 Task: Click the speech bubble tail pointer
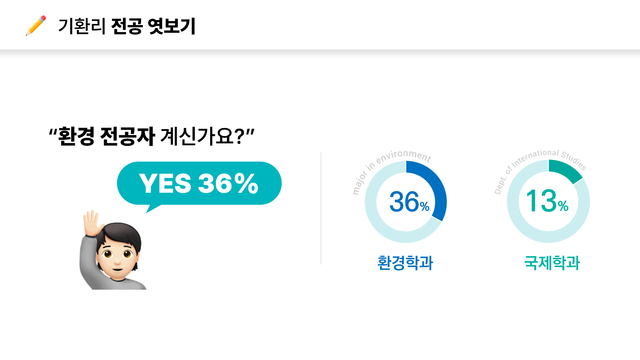153,208
